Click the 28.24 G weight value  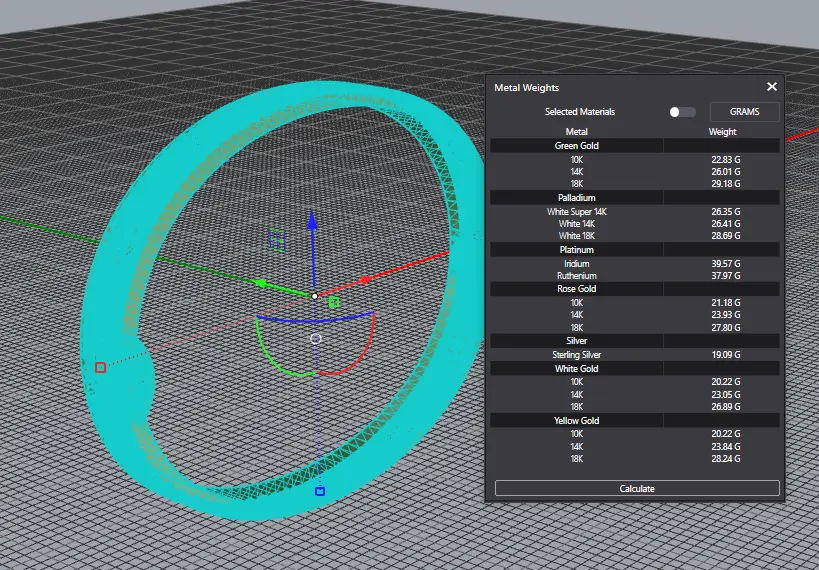726,459
